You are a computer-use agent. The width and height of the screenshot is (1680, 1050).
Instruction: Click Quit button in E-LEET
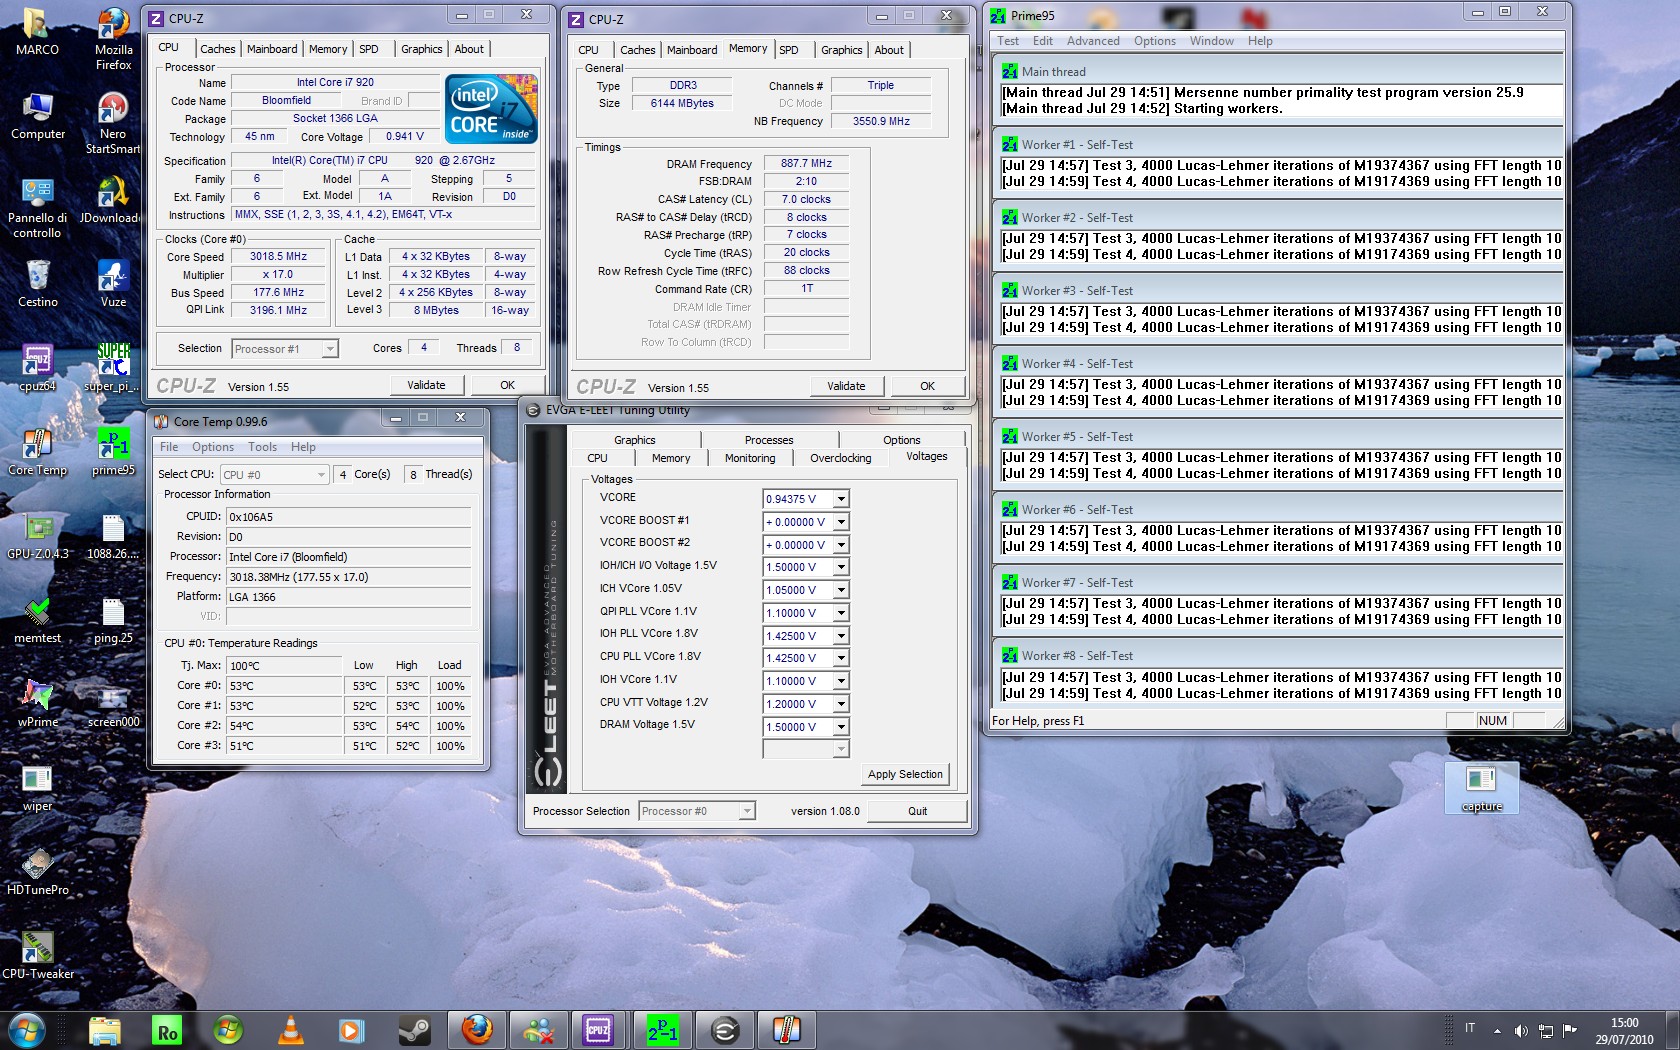pos(917,811)
